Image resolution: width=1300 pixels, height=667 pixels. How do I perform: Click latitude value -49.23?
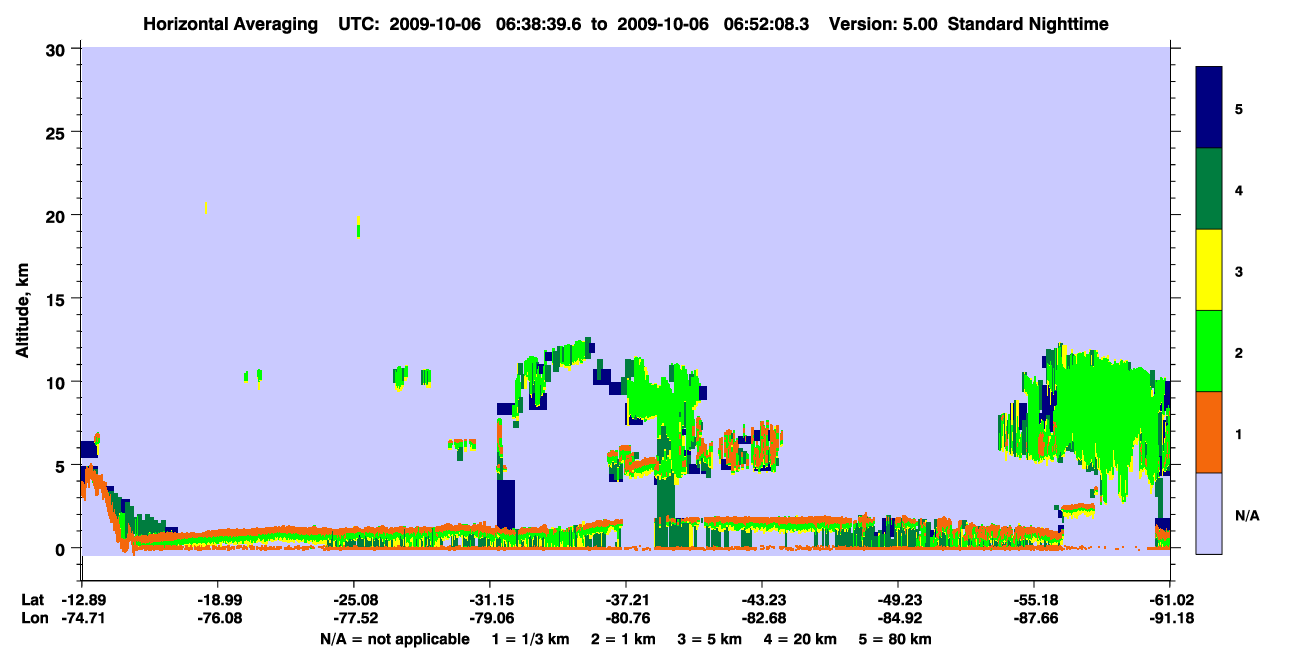898,599
